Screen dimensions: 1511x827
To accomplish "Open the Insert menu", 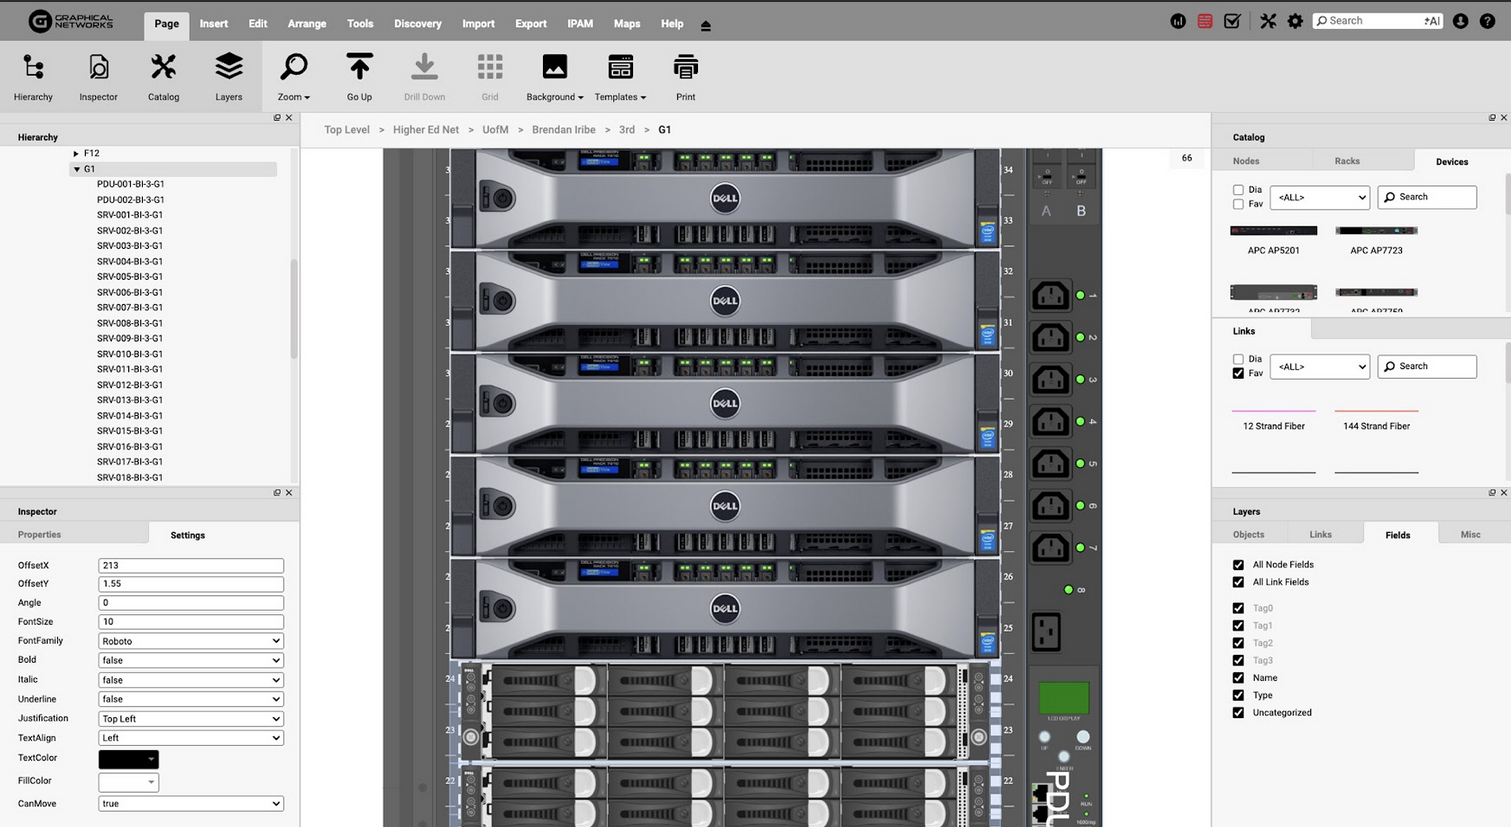I will coord(213,24).
